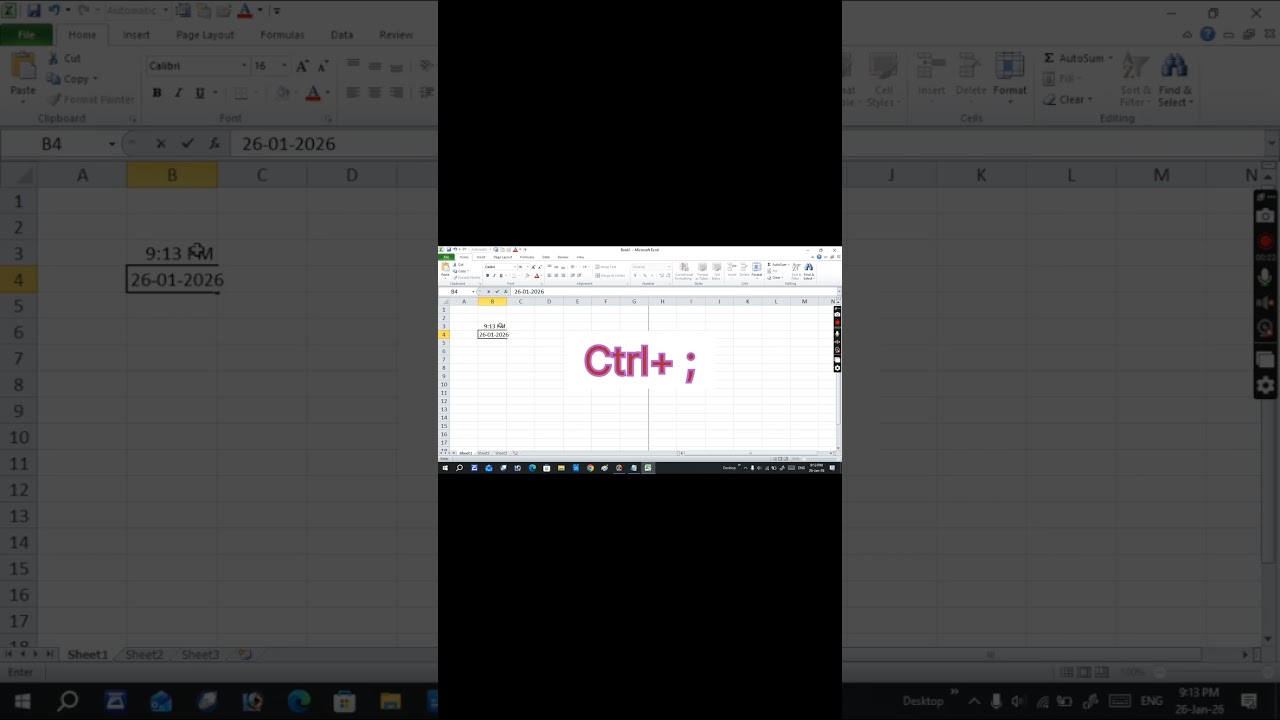Click camera icon on large right-edge recorder bar
Image resolution: width=1280 pixels, height=720 pixels.
[1265, 216]
